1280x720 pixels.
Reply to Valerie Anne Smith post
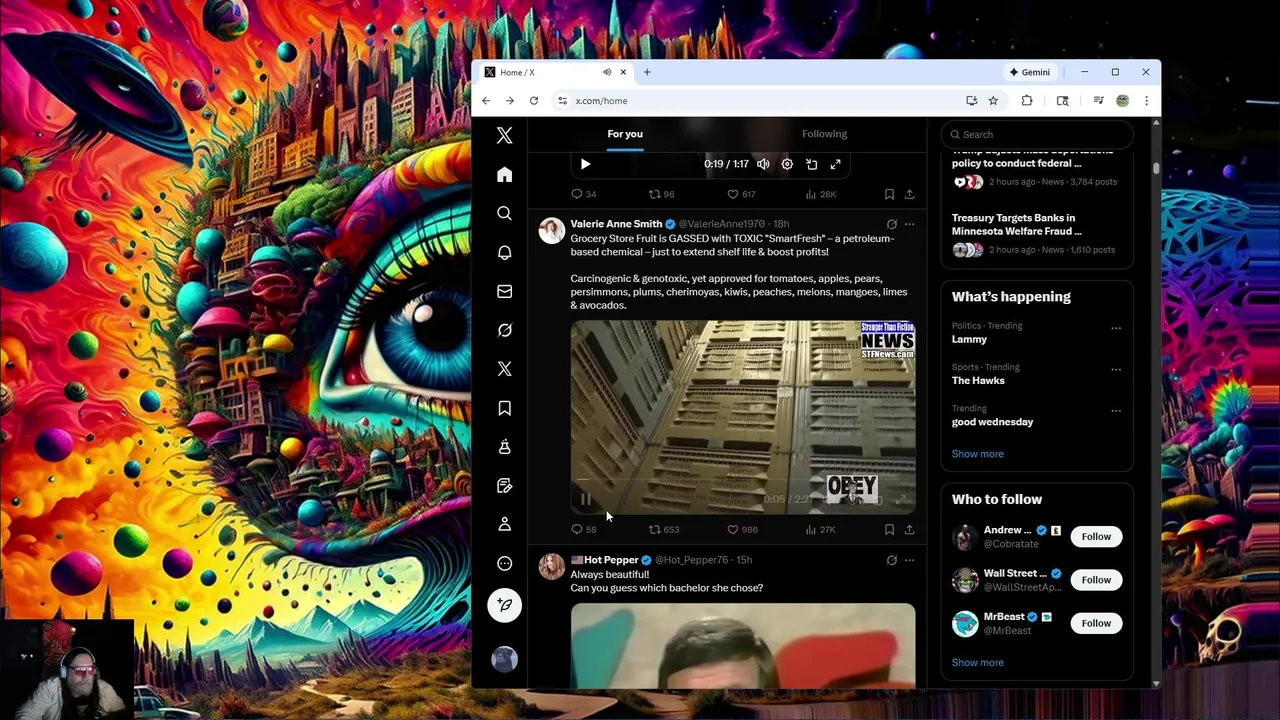(583, 529)
